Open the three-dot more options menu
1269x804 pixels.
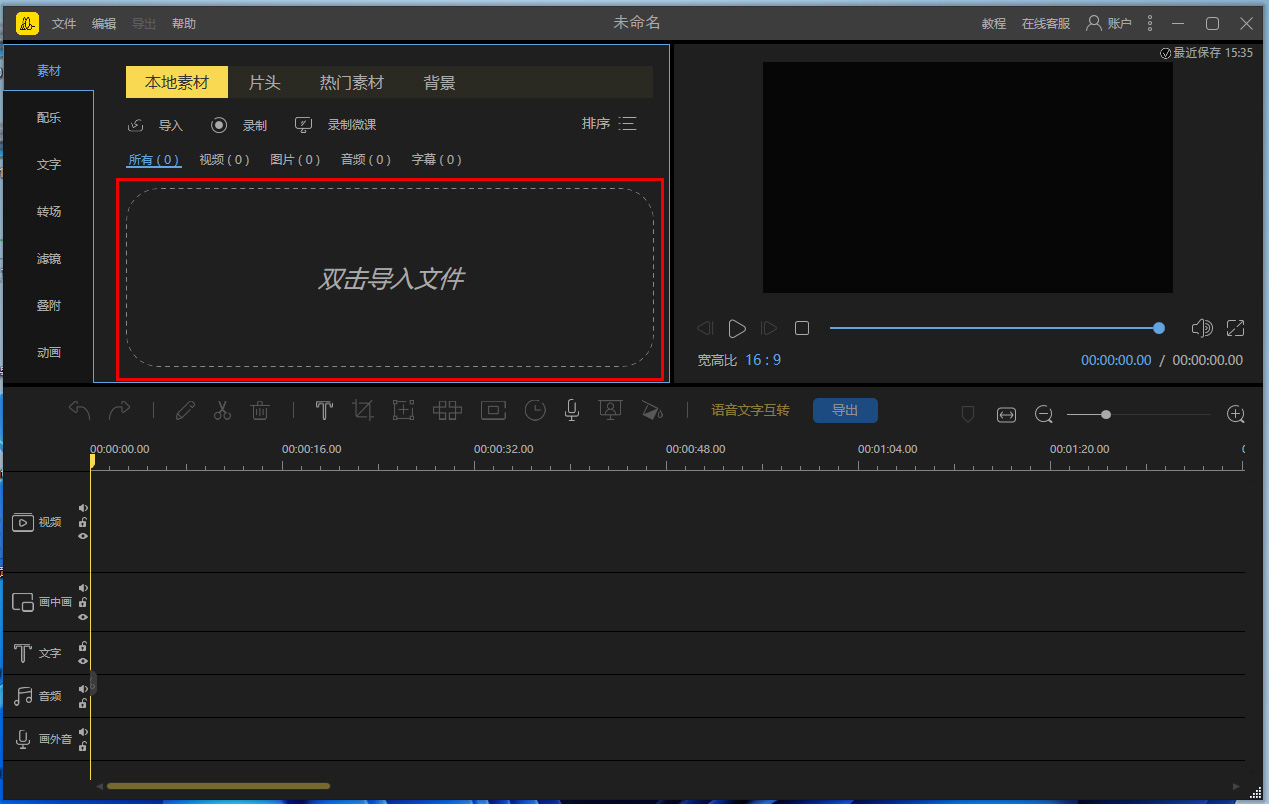1150,23
